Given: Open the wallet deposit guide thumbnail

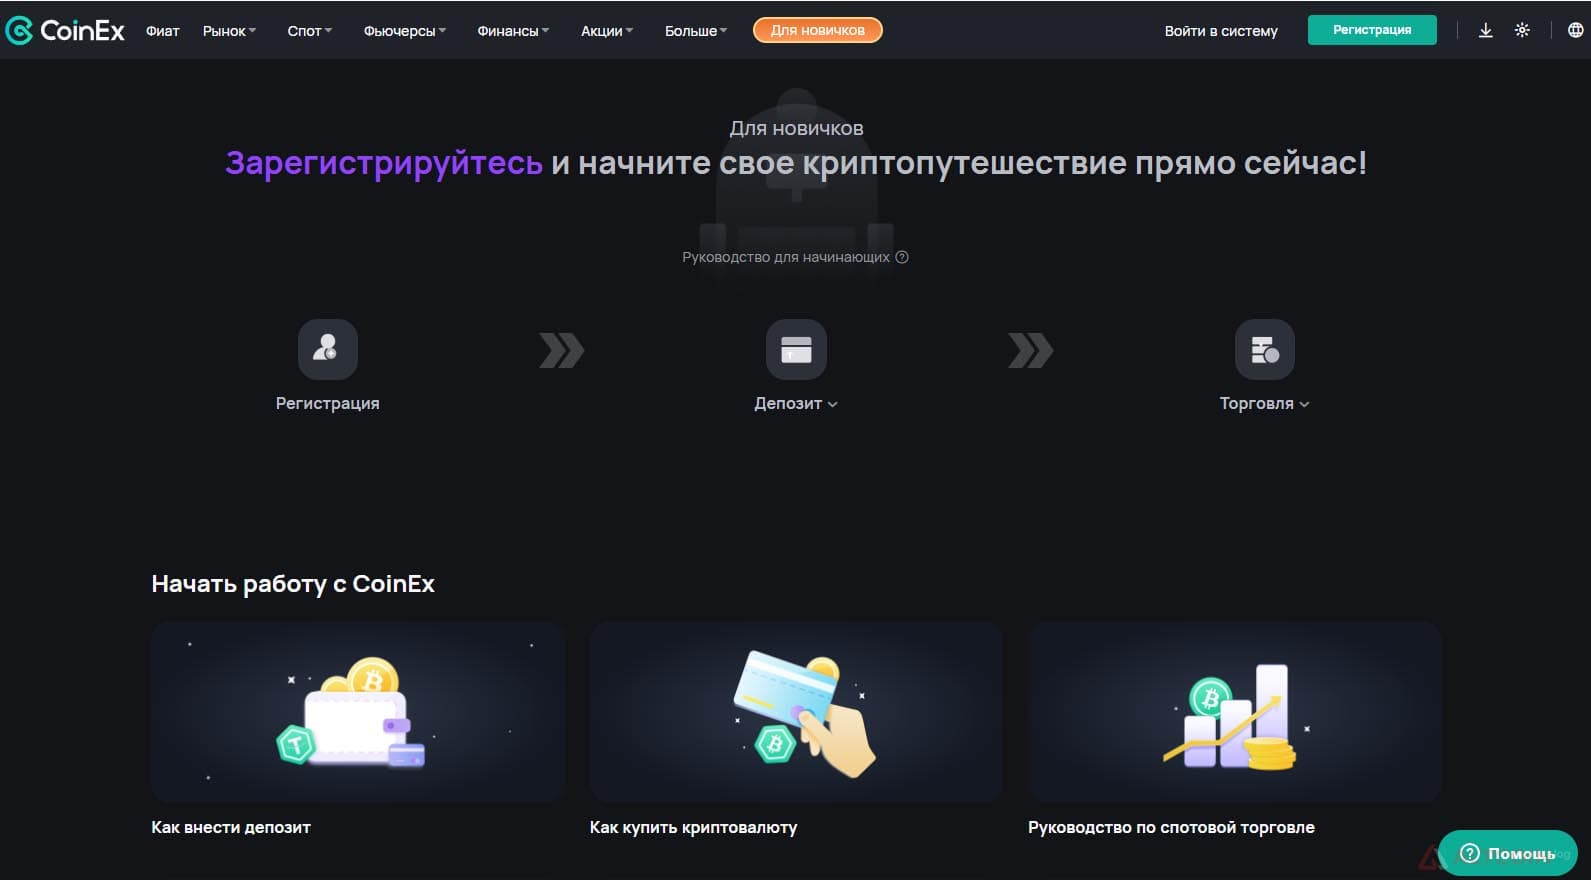Looking at the screenshot, I should point(358,711).
